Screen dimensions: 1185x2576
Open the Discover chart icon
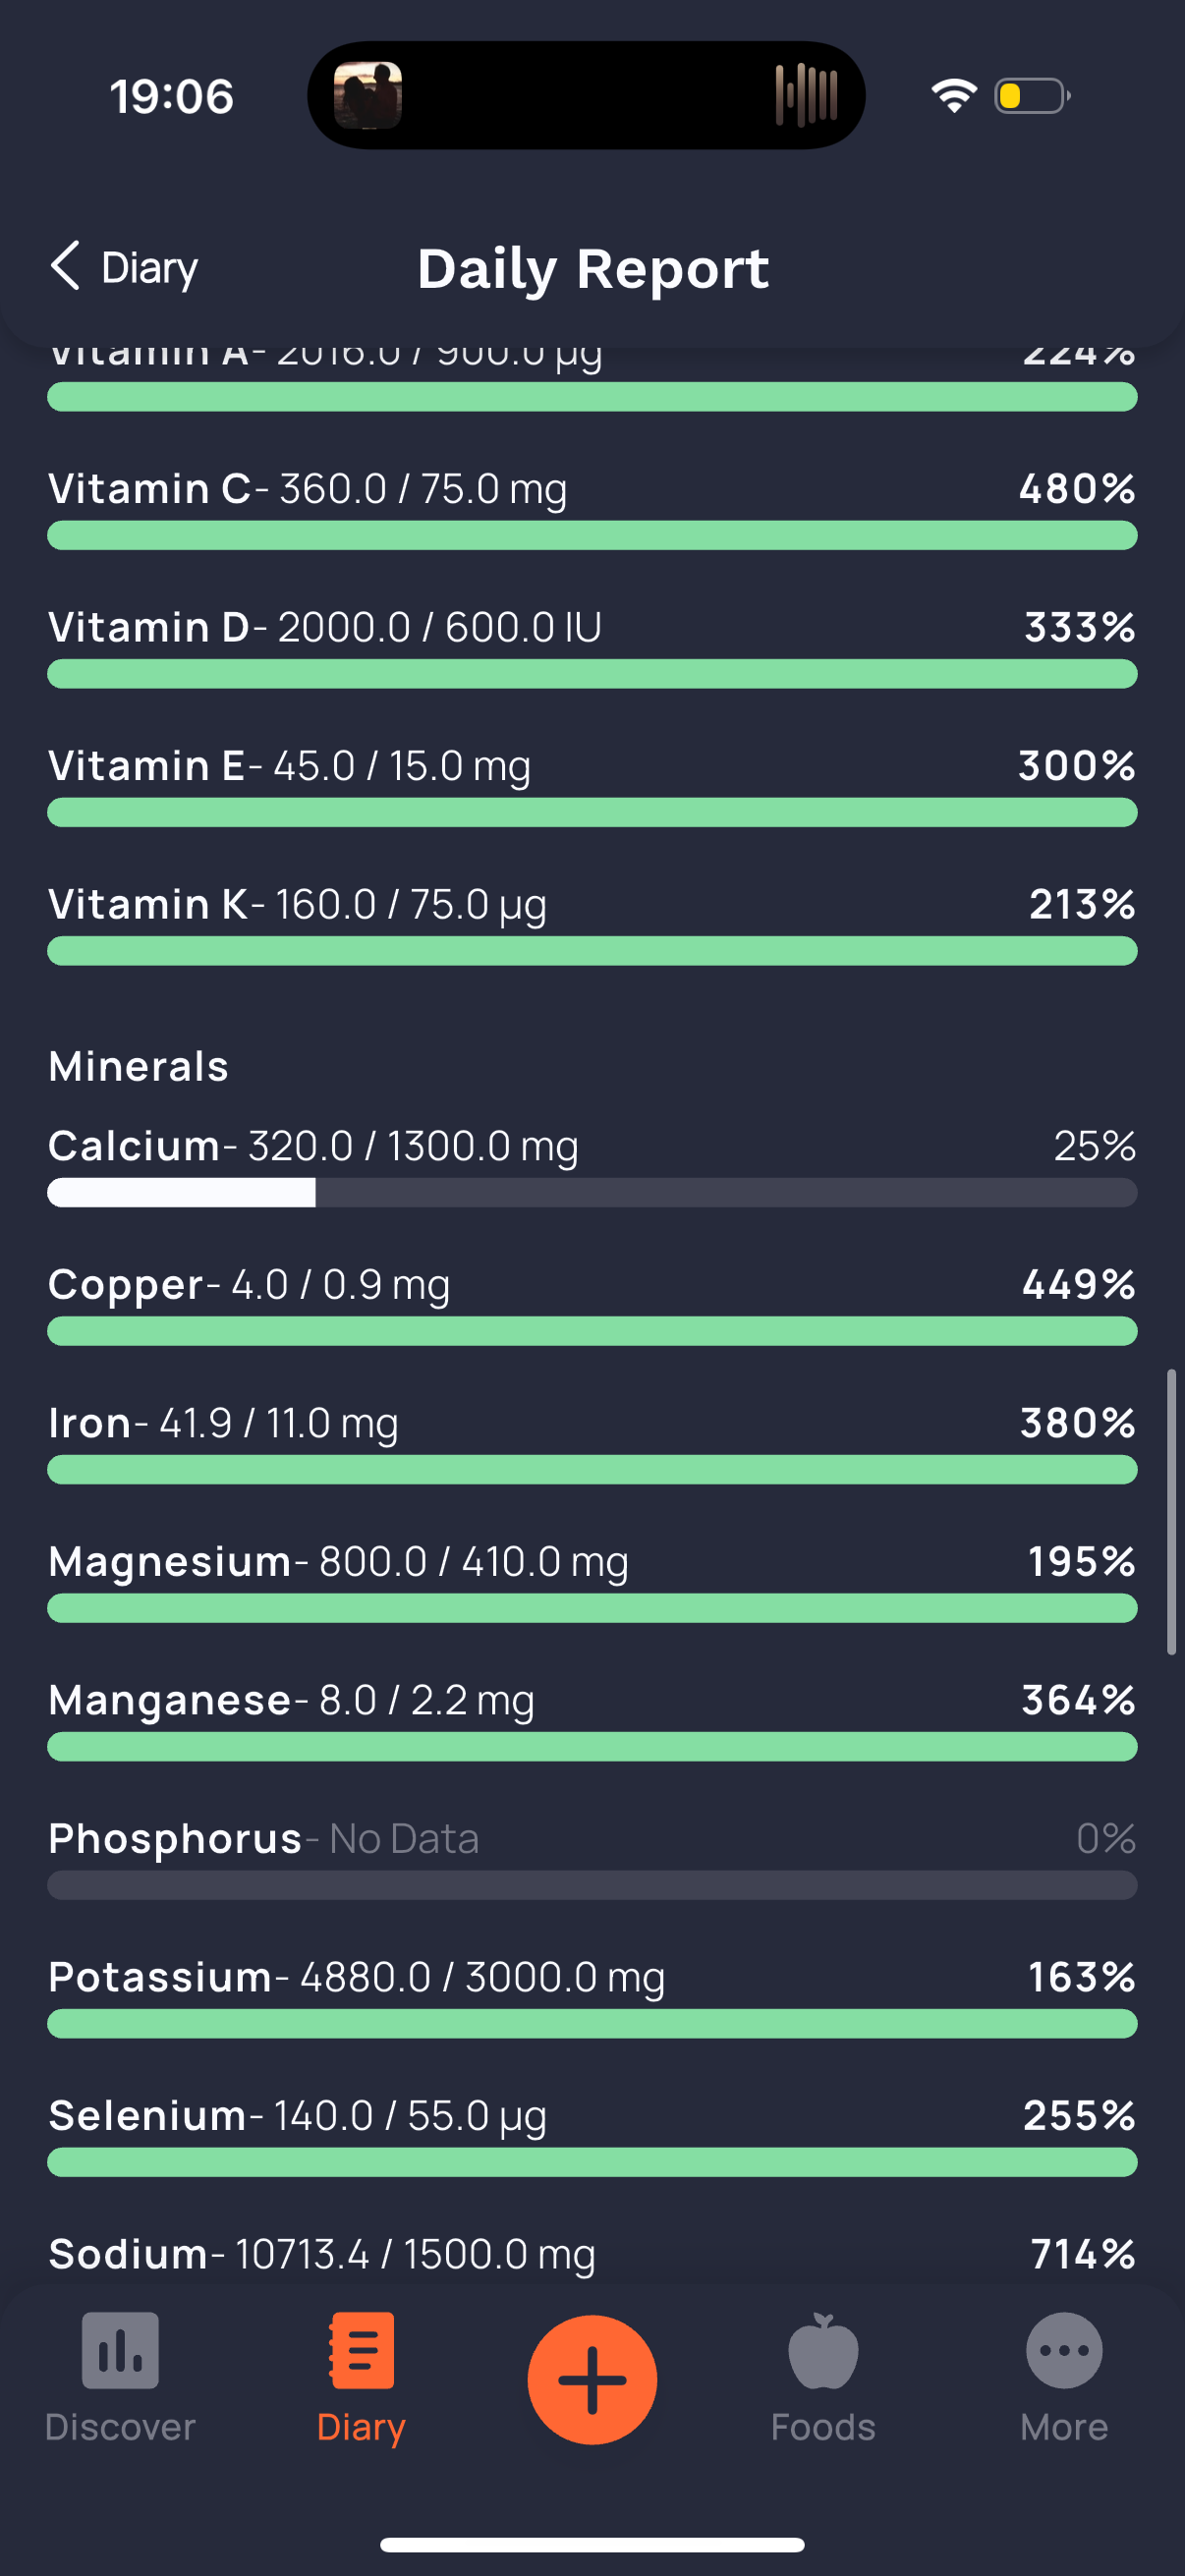tap(120, 2350)
